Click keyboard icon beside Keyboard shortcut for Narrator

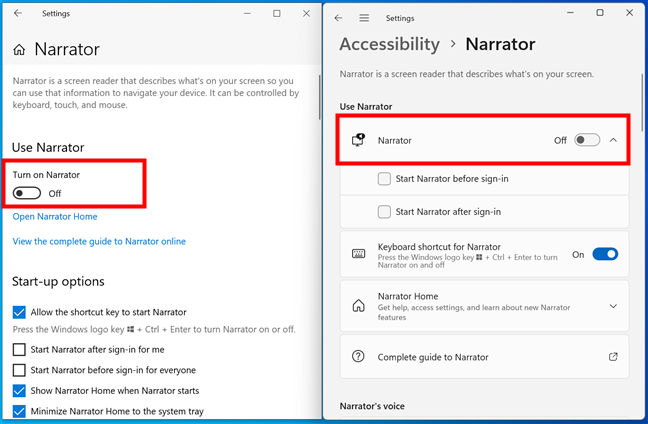click(x=358, y=254)
